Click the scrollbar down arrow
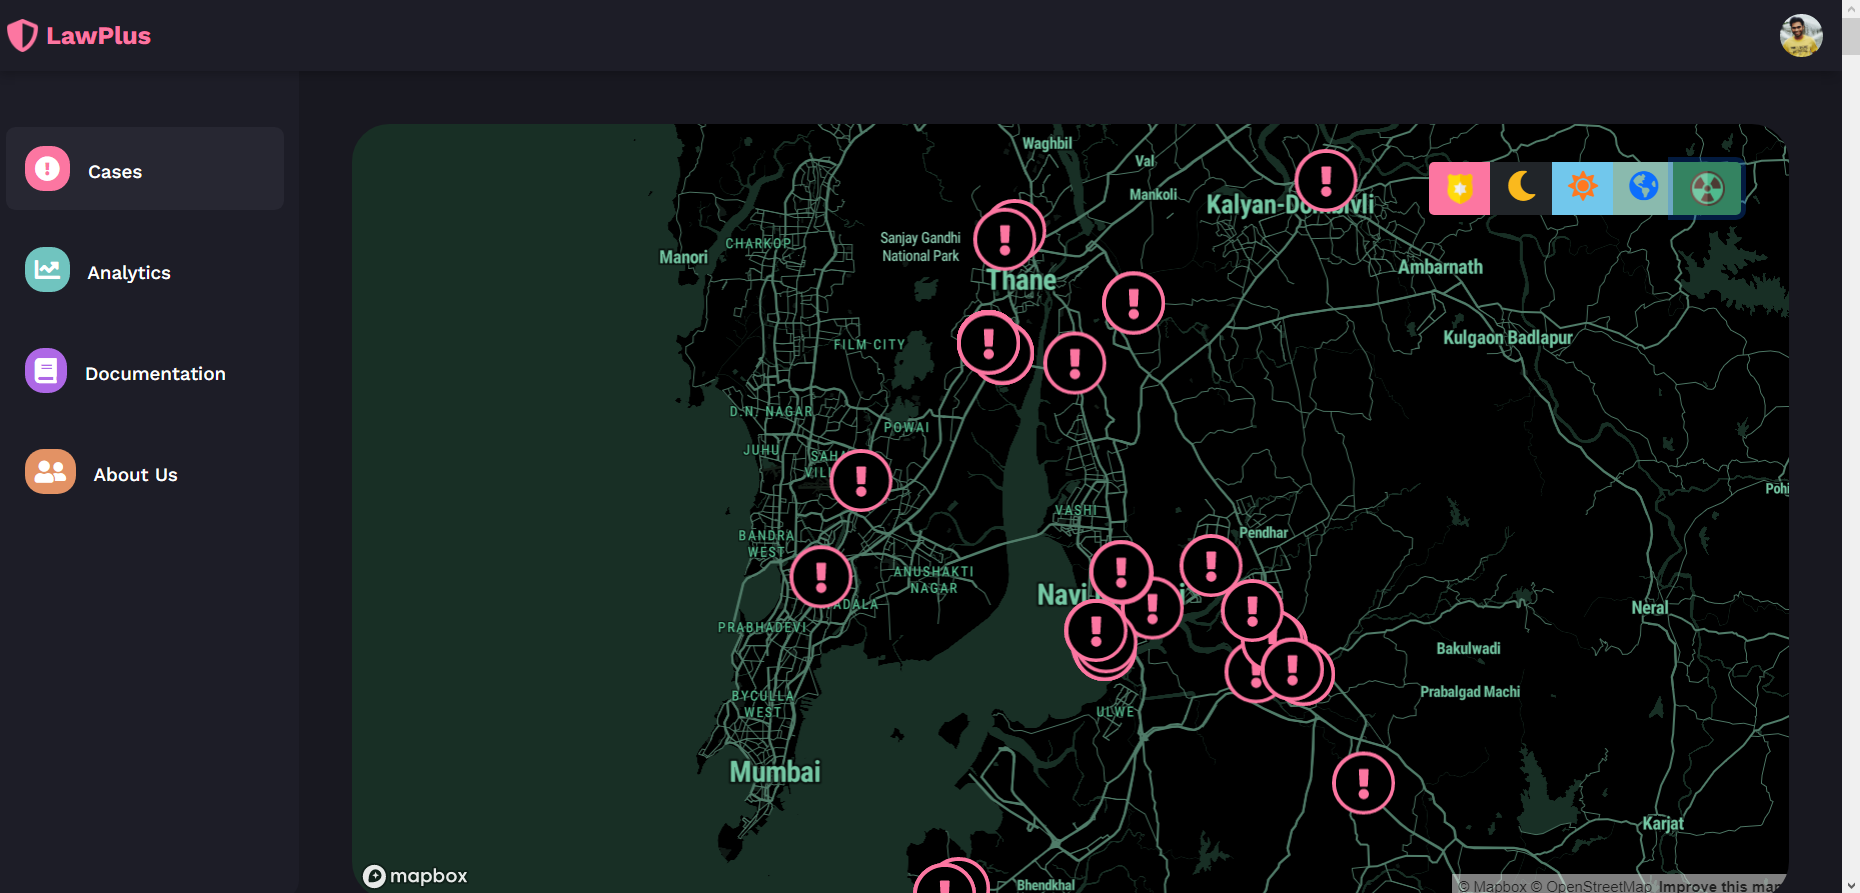This screenshot has width=1860, height=893. pos(1851,885)
